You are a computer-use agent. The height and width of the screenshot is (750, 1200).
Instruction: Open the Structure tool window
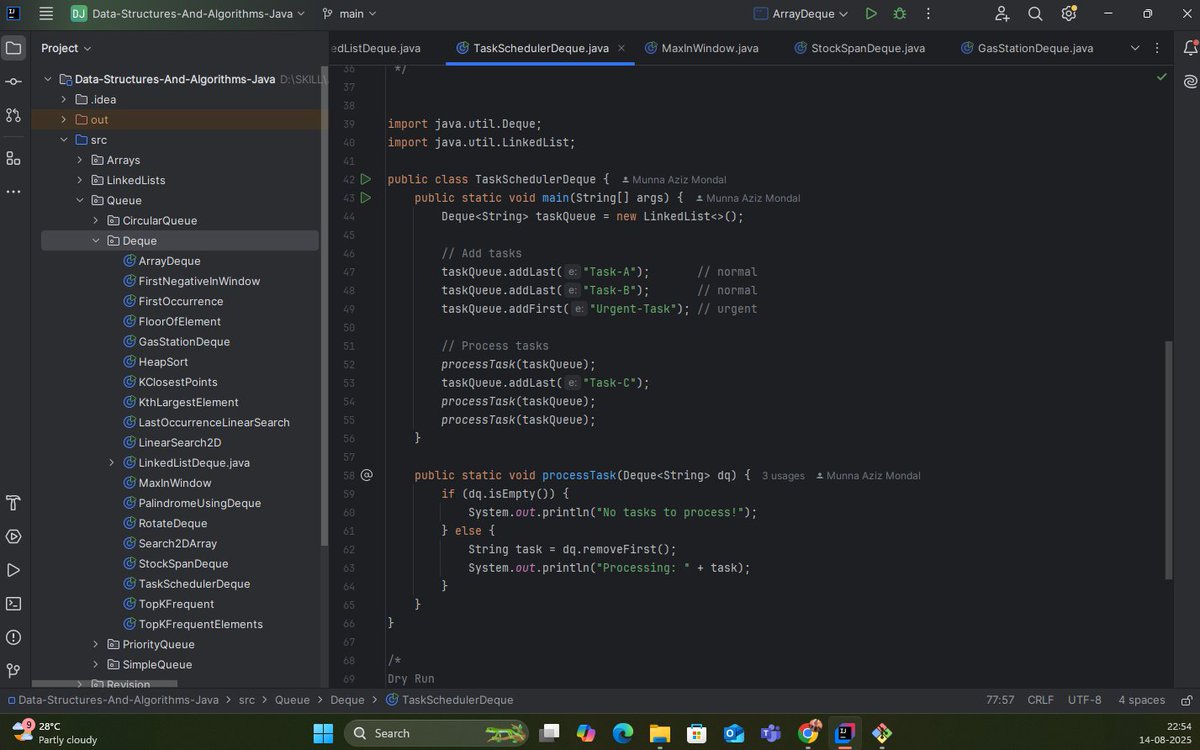(13, 158)
